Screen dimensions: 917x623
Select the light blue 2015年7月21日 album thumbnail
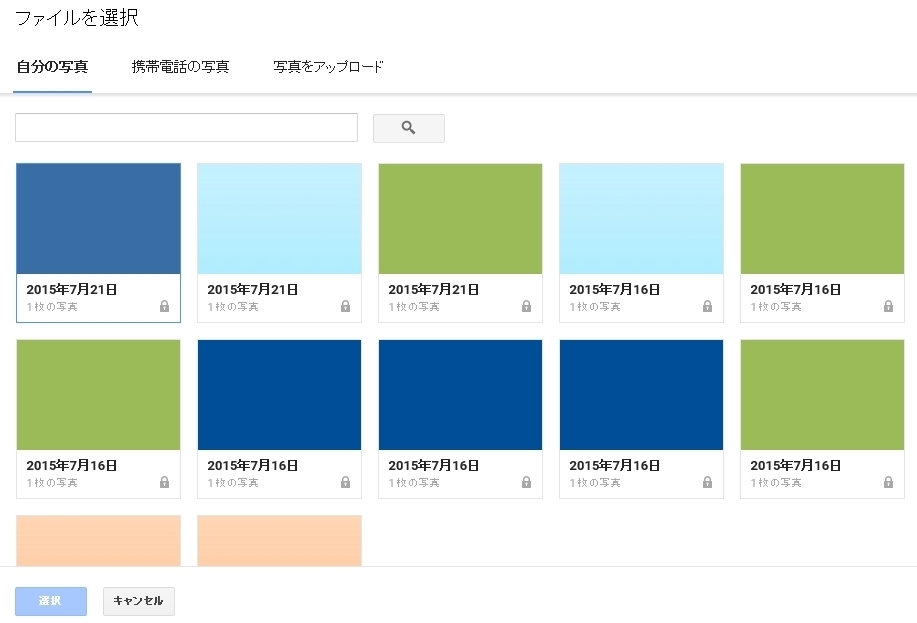point(280,219)
